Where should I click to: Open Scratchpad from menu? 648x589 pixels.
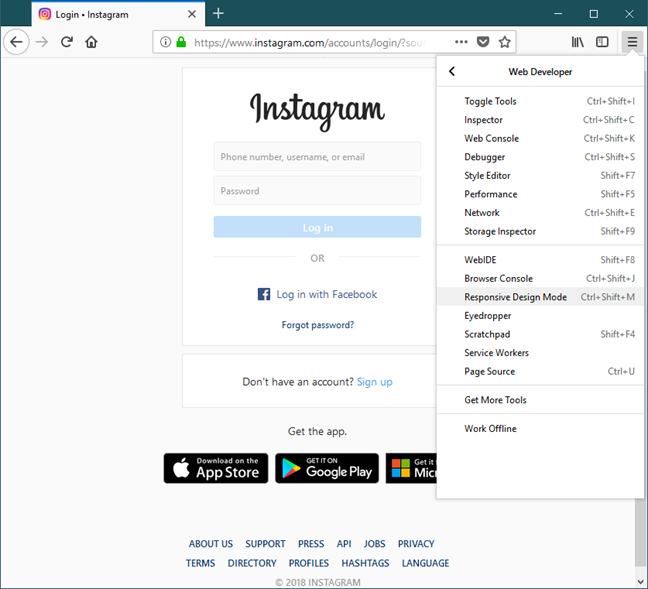click(540, 334)
